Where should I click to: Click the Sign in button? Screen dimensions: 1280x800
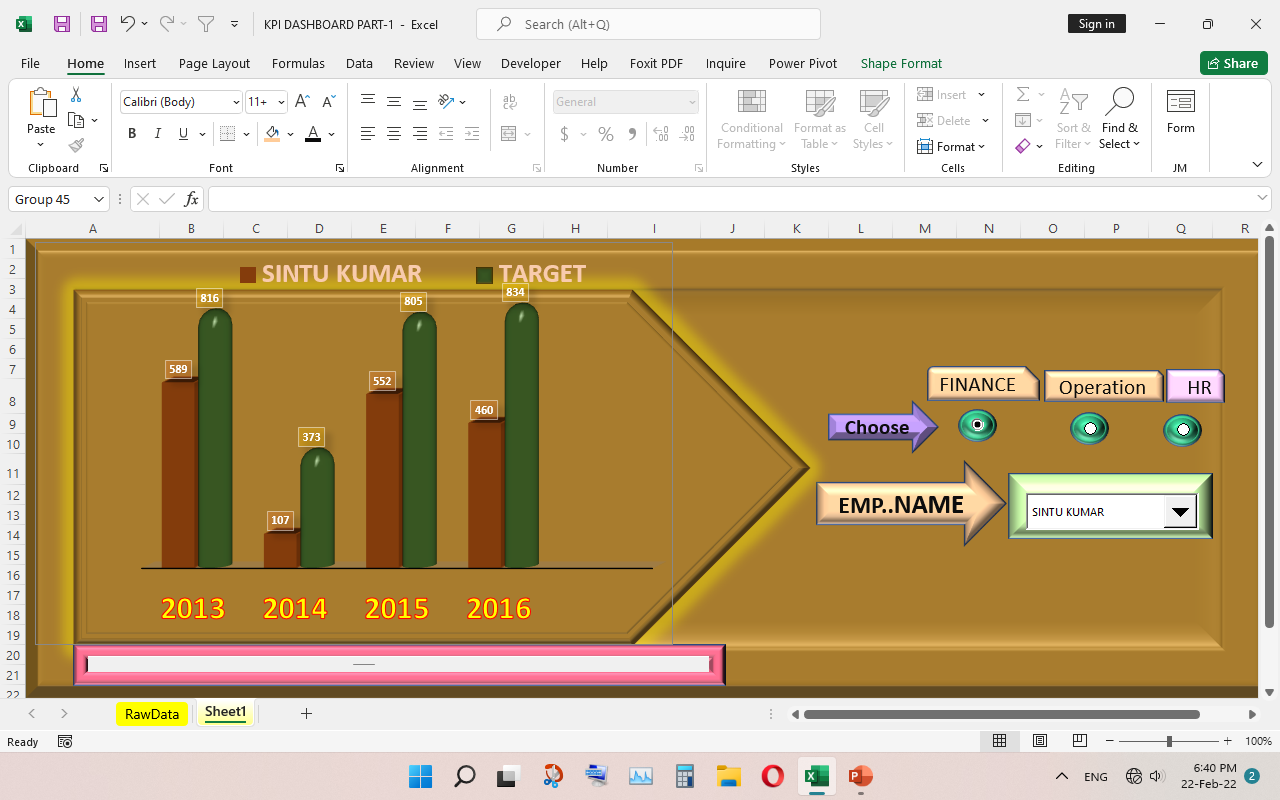pyautogui.click(x=1096, y=24)
